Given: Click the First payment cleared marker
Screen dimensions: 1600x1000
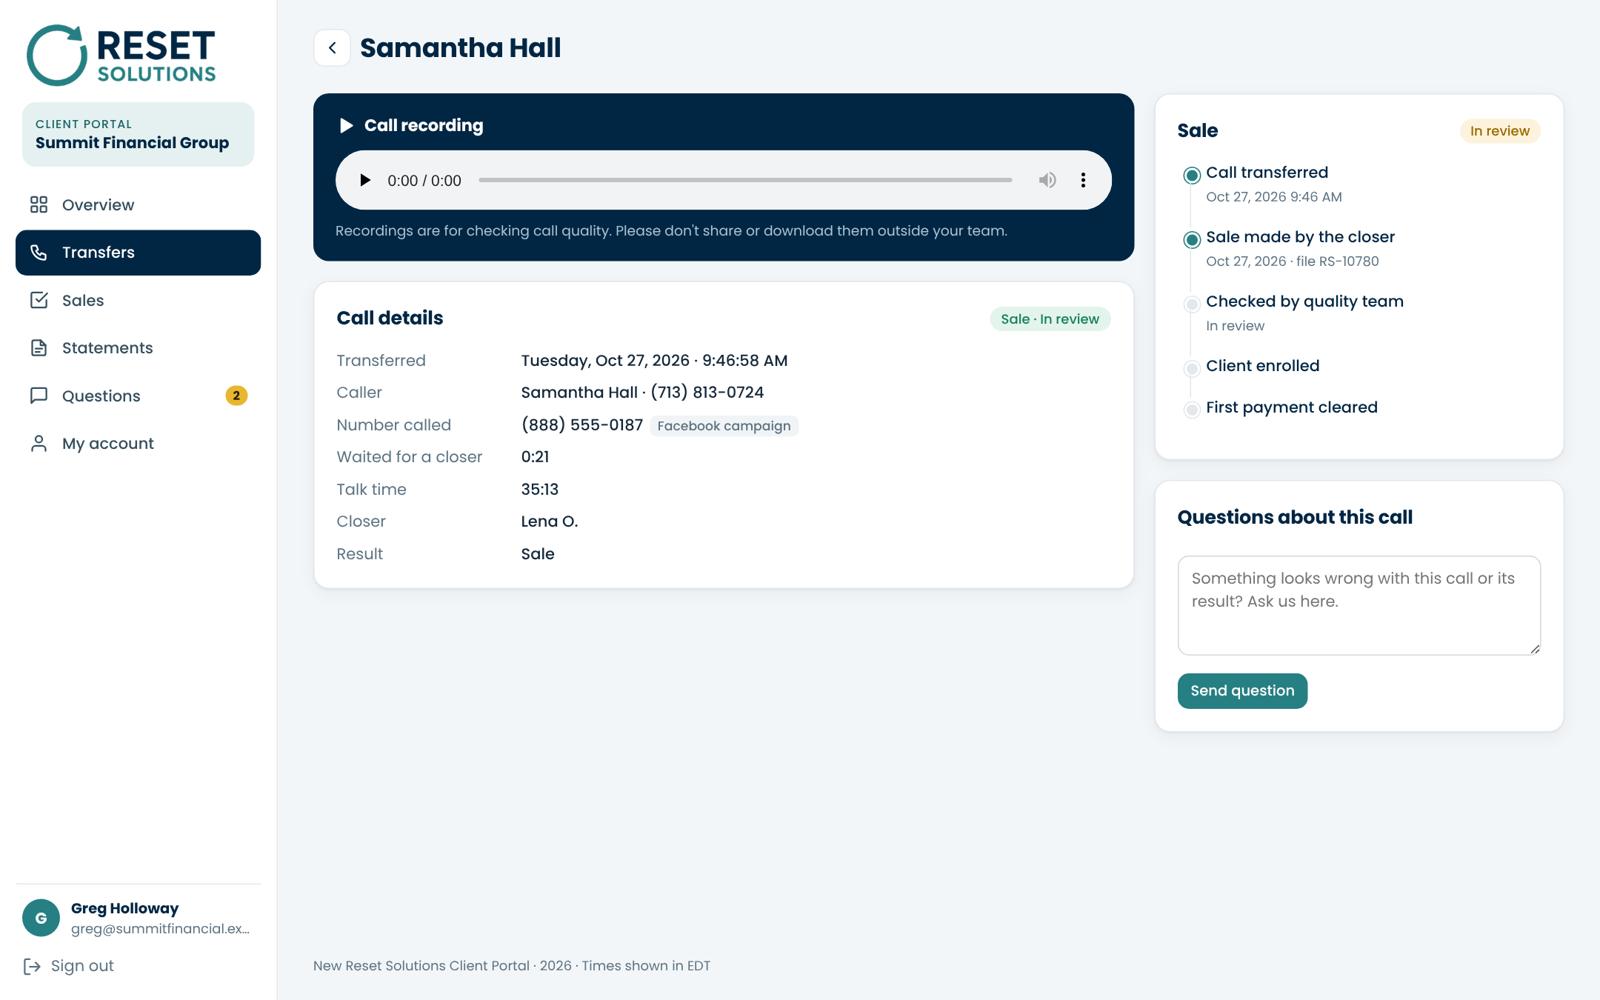Looking at the screenshot, I should [1192, 410].
